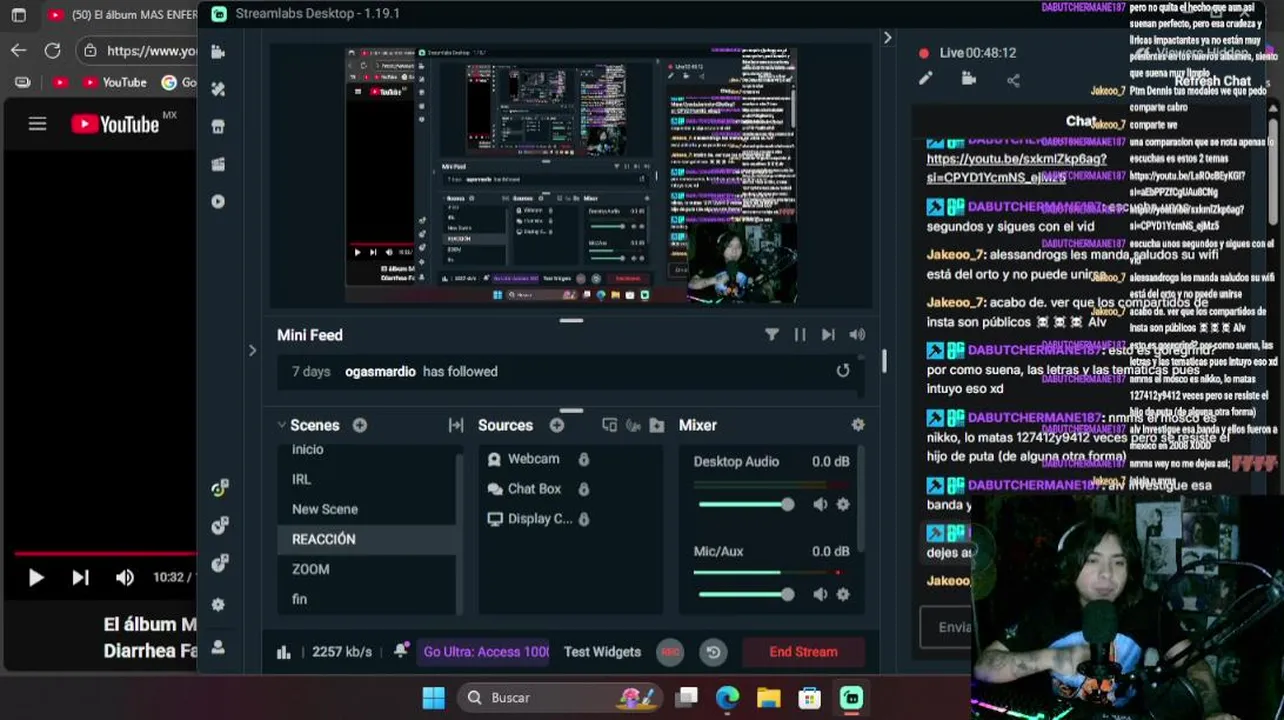
Task: Select the REACCIÓN scene
Action: [366, 539]
